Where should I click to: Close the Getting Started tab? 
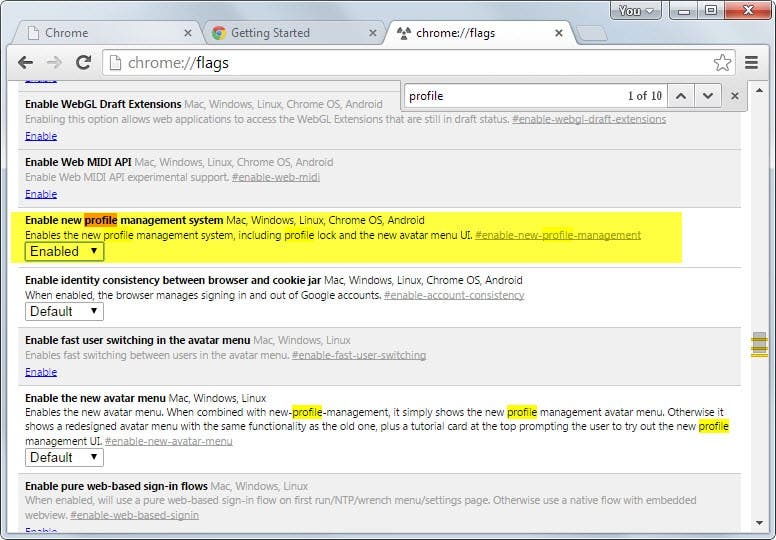pyautogui.click(x=373, y=33)
